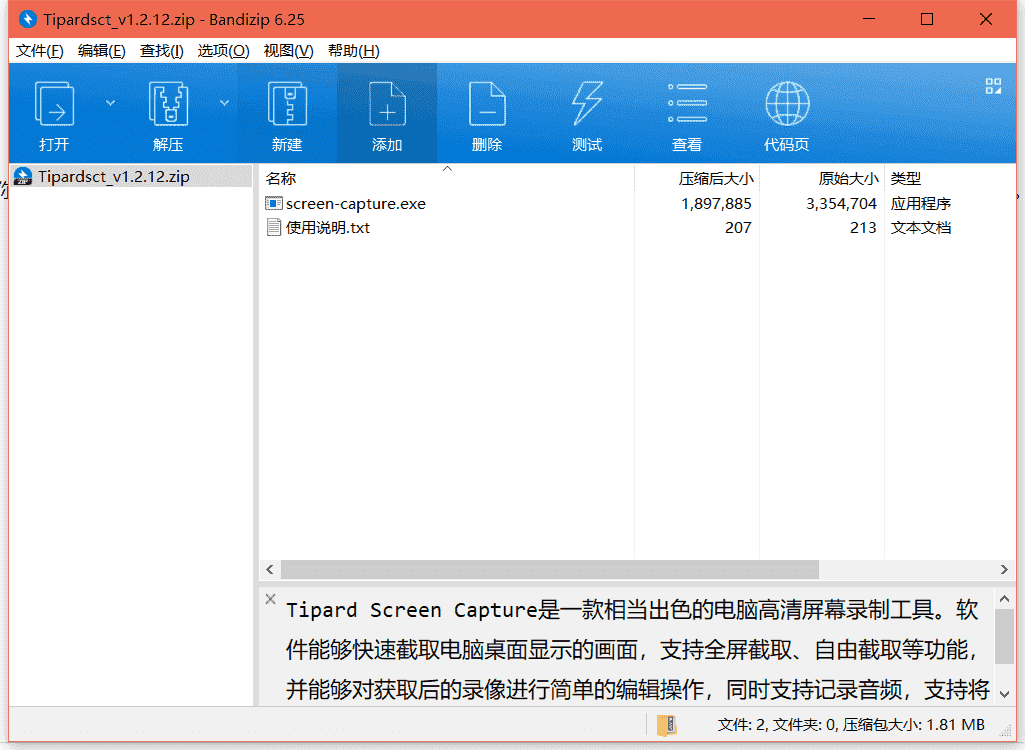The height and width of the screenshot is (750, 1025).
Task: Click the file list scroll right arrow
Action: pos(1004,570)
